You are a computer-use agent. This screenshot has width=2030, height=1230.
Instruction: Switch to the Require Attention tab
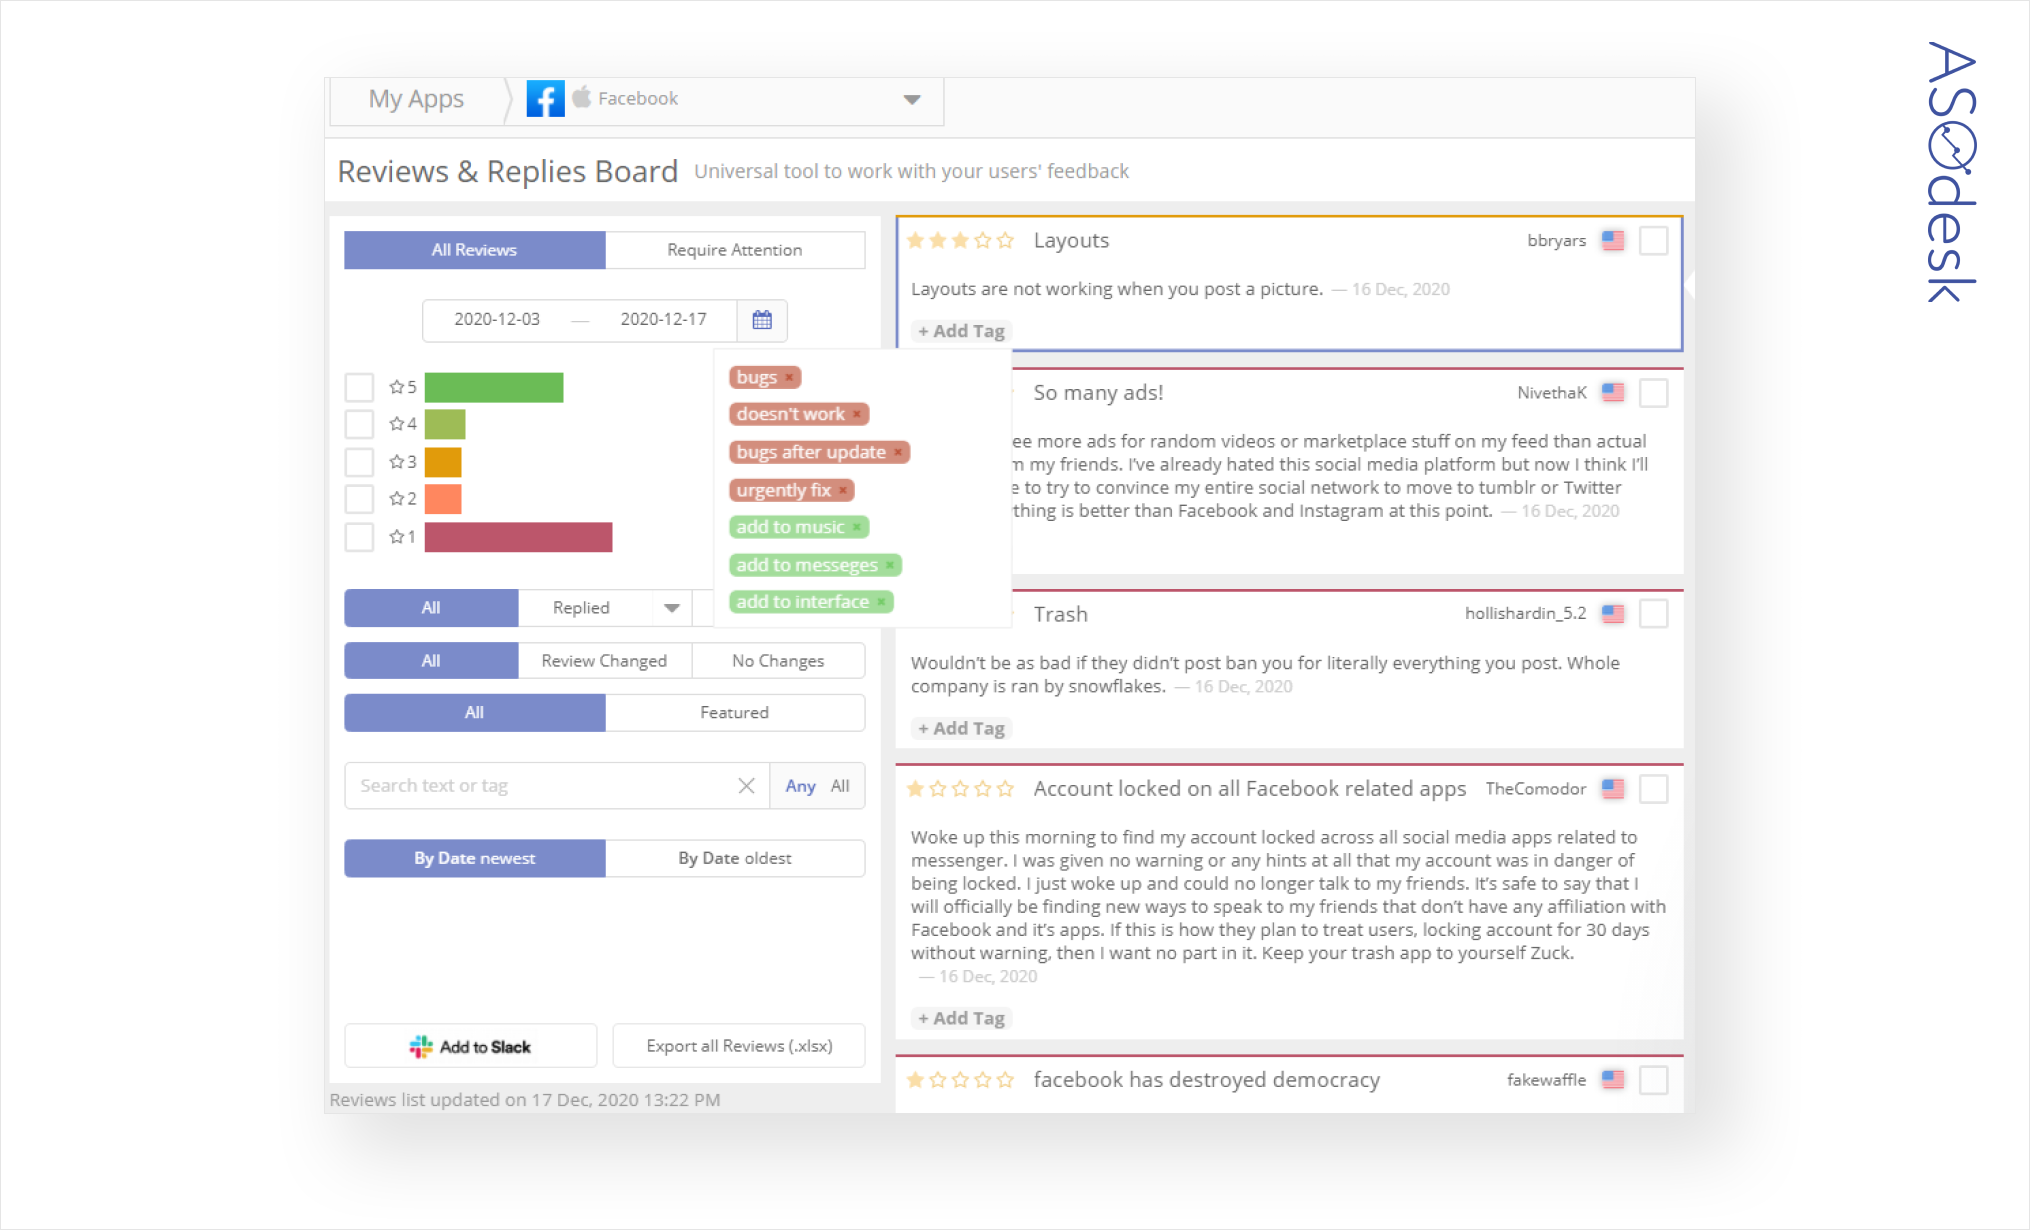[734, 249]
